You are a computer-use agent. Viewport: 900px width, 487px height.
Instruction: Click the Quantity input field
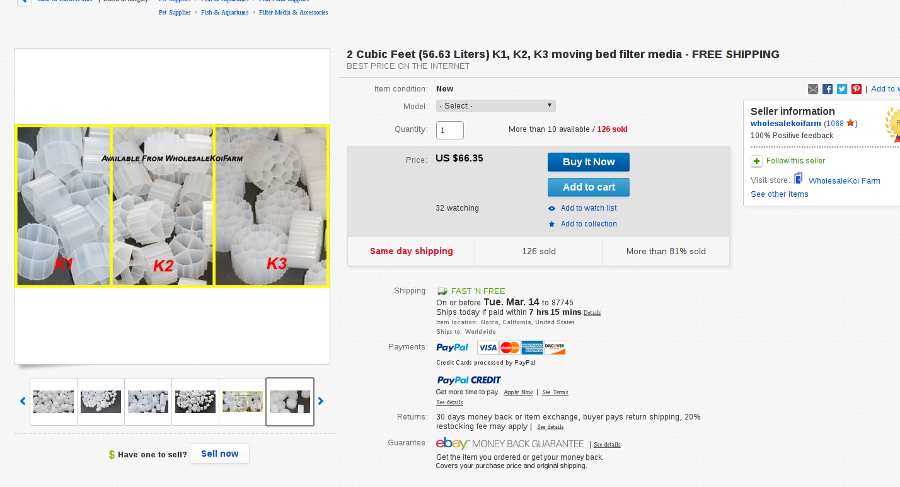point(450,130)
